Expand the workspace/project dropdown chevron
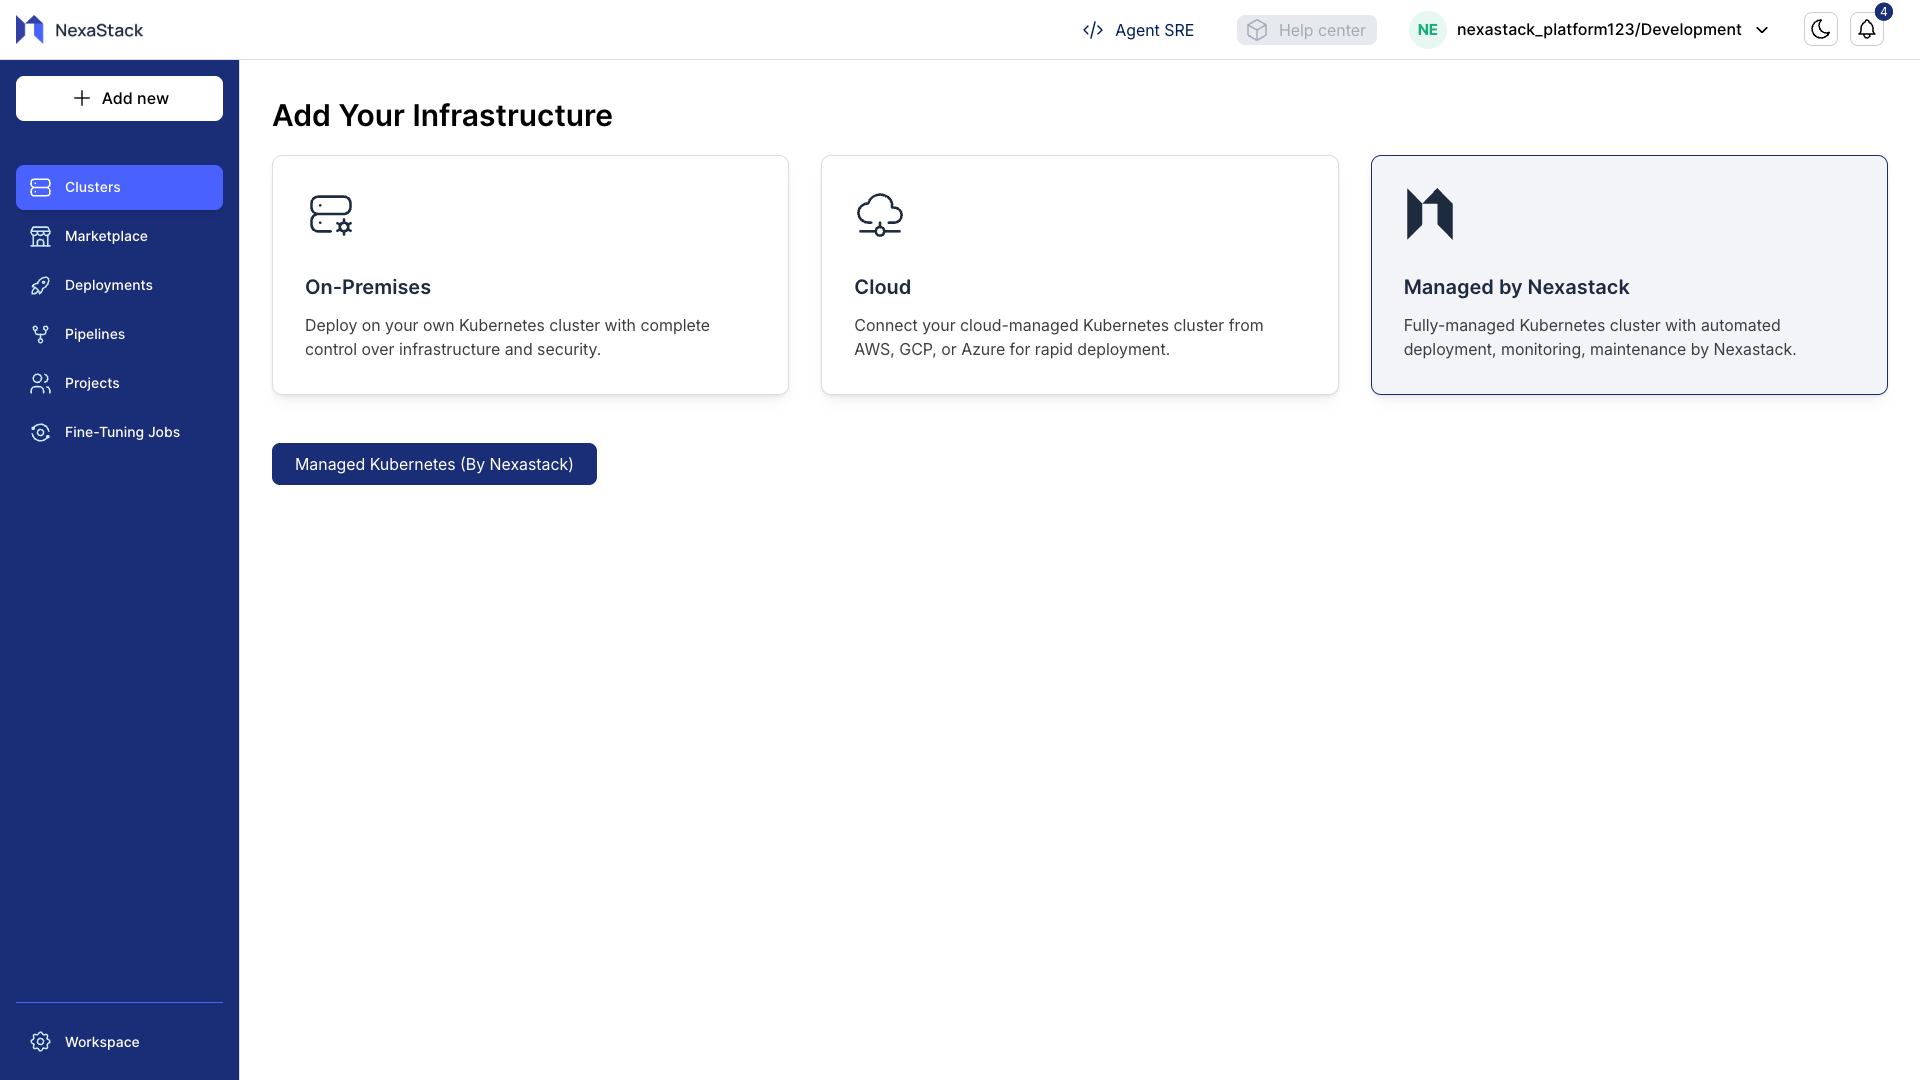This screenshot has height=1080, width=1920. coord(1762,30)
